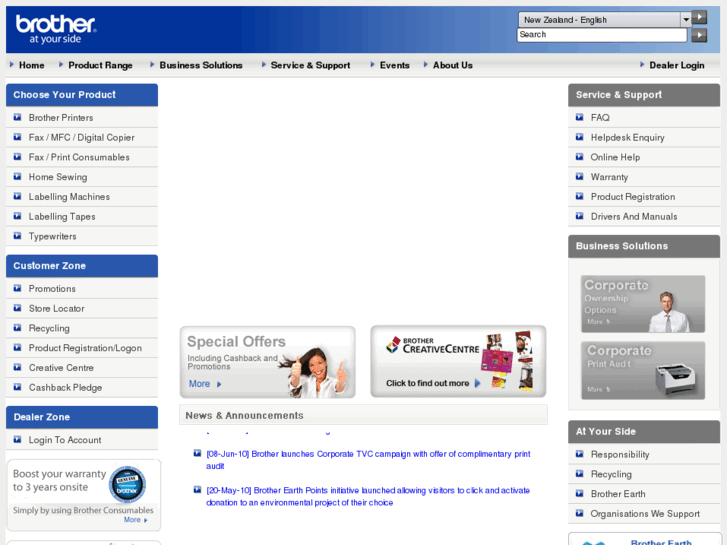The width and height of the screenshot is (727, 545).
Task: Click the Service & Support sidebar header
Action: (x=644, y=95)
